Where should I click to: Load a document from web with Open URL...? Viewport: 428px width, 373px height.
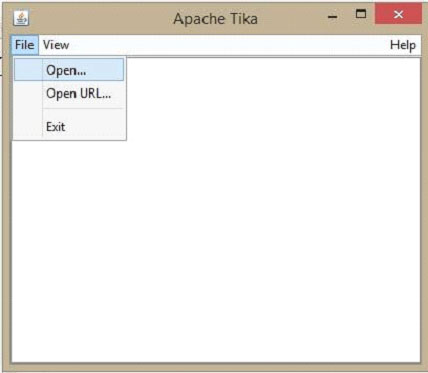click(x=69, y=94)
